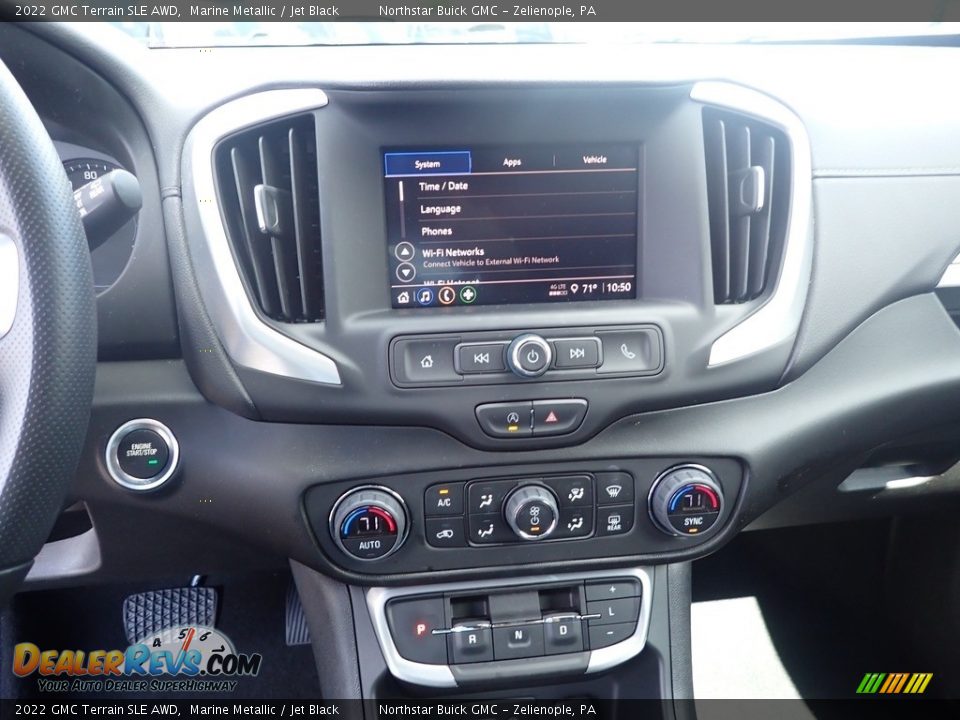Toggle the front windshield defrost button
Screen dimensions: 960x720
point(613,489)
